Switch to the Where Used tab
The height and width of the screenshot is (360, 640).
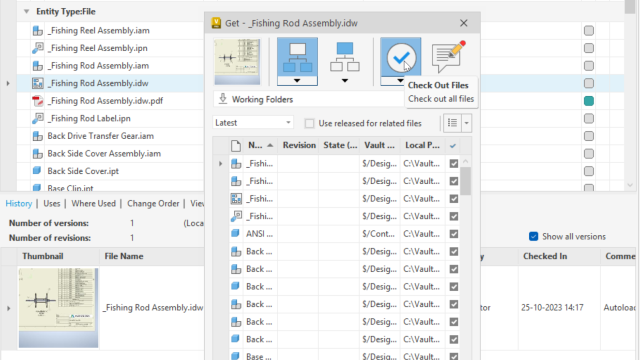(x=93, y=204)
